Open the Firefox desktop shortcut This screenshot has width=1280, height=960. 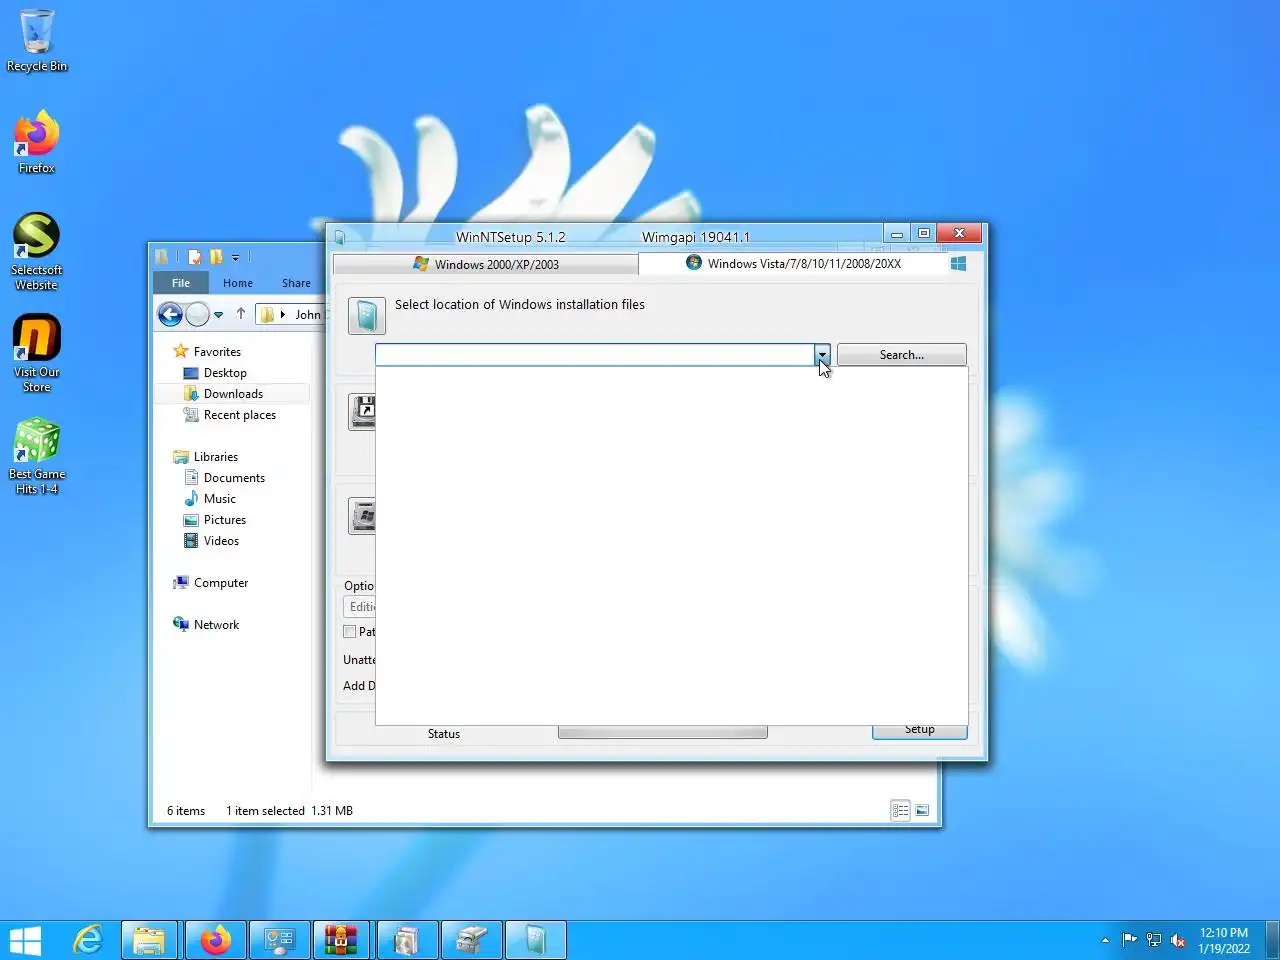click(x=37, y=142)
